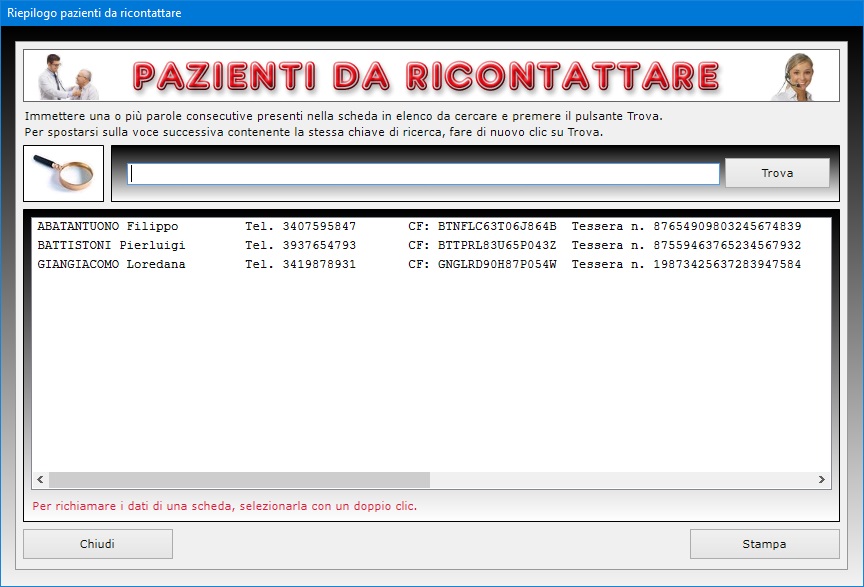Click the left arrow of horizontal scrollbar
This screenshot has height=587, width=864.
[x=40, y=480]
